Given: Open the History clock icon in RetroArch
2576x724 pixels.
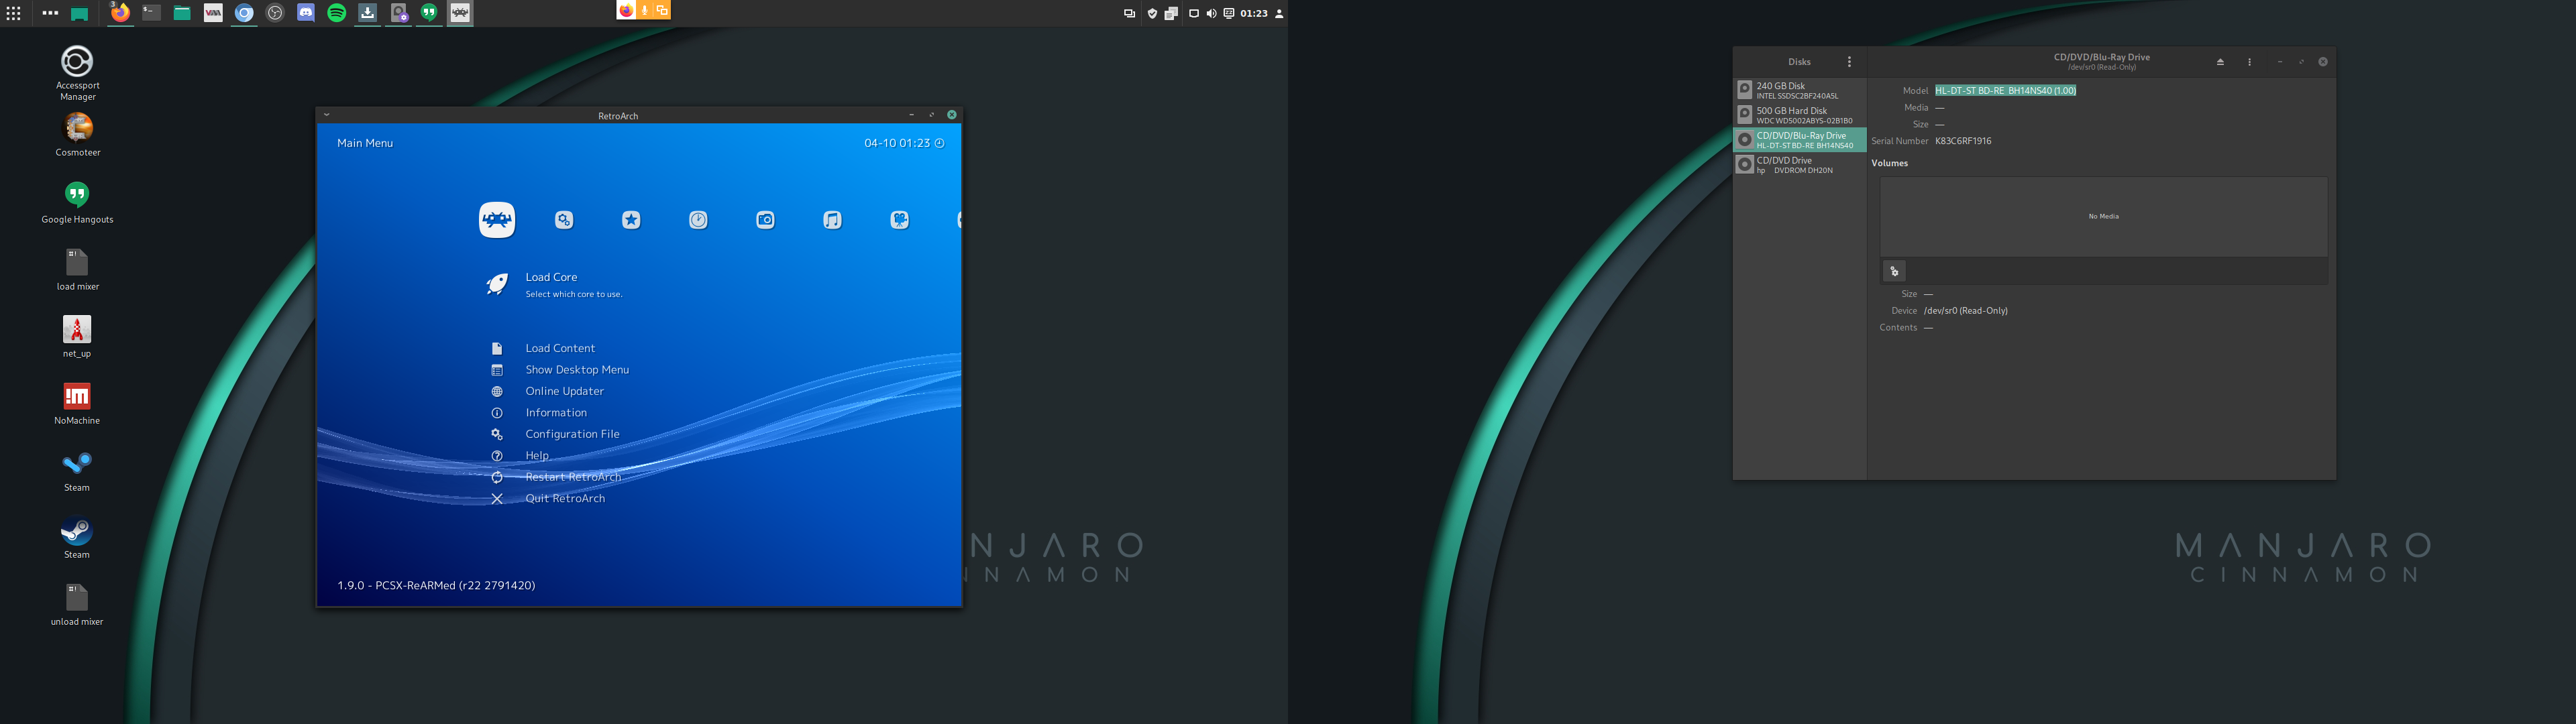Looking at the screenshot, I should pyautogui.click(x=697, y=219).
